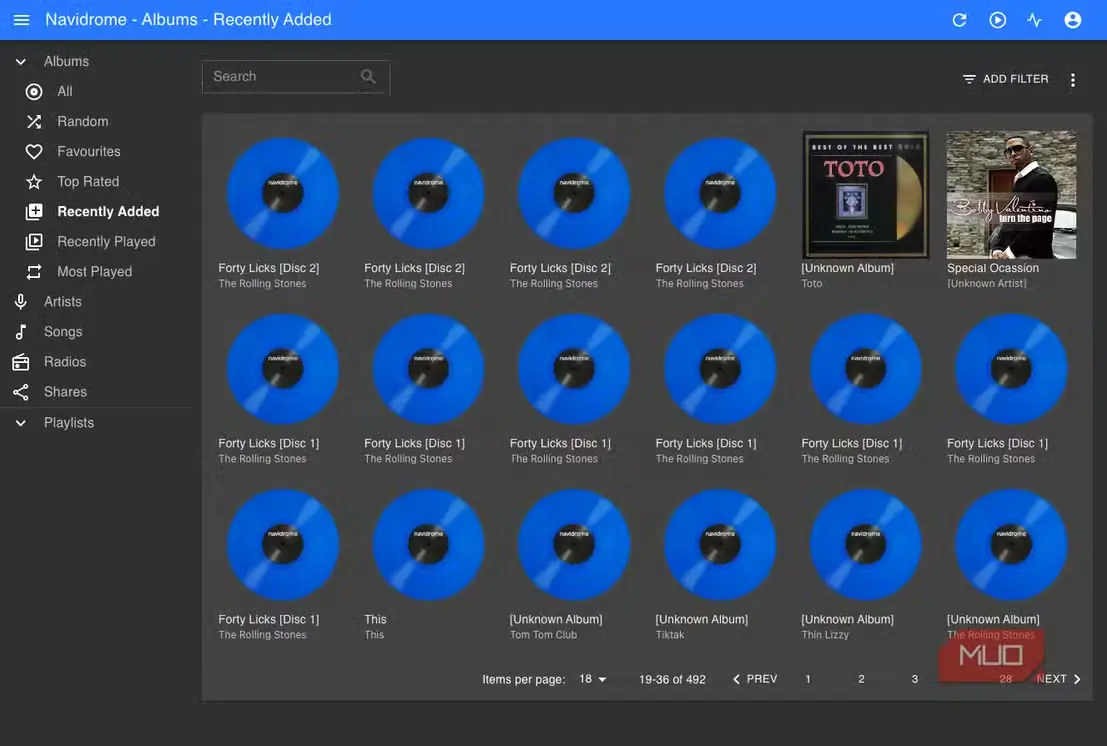Screen dimensions: 1107x746
Task: Click the Recently Played icon in sidebar
Action: 34,241
